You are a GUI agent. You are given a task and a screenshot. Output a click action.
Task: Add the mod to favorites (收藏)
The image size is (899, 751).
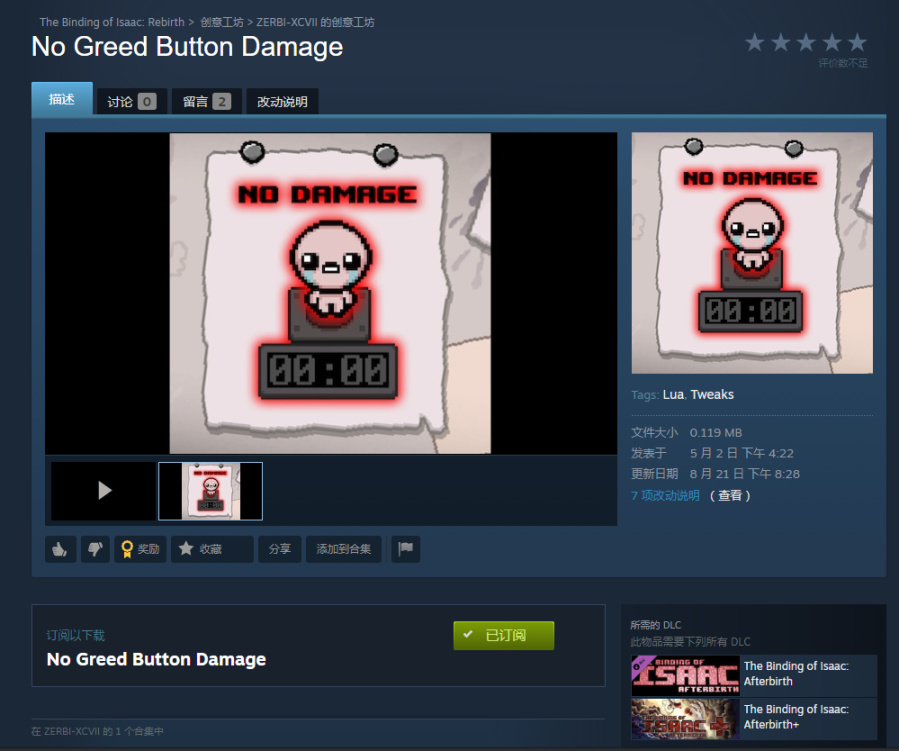(x=212, y=549)
